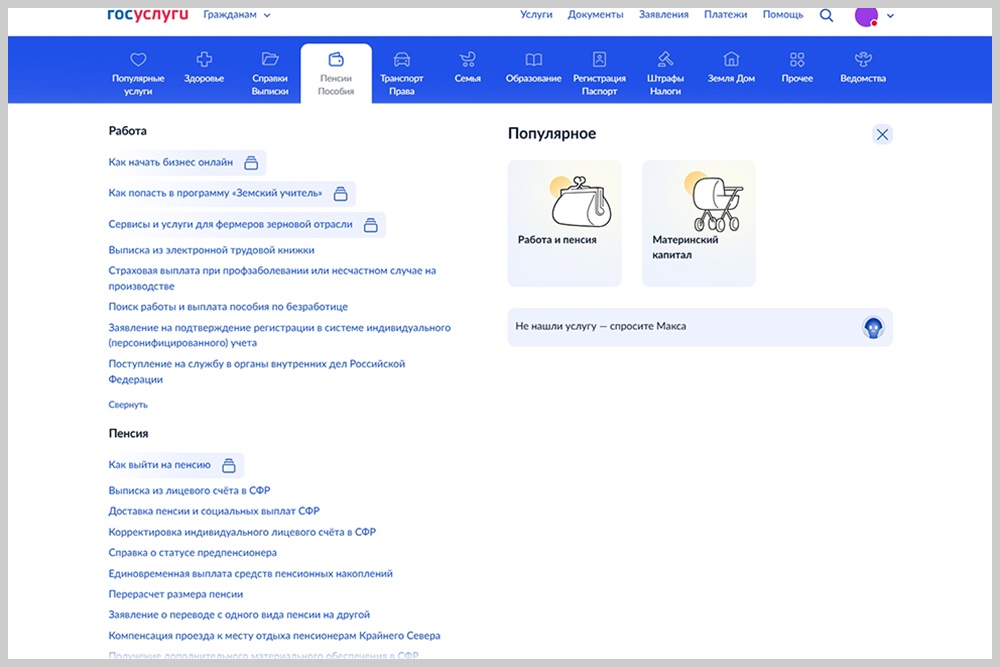This screenshot has width=1000, height=667.
Task: Click the icon beside Как выйти на пенсию
Action: point(229,465)
